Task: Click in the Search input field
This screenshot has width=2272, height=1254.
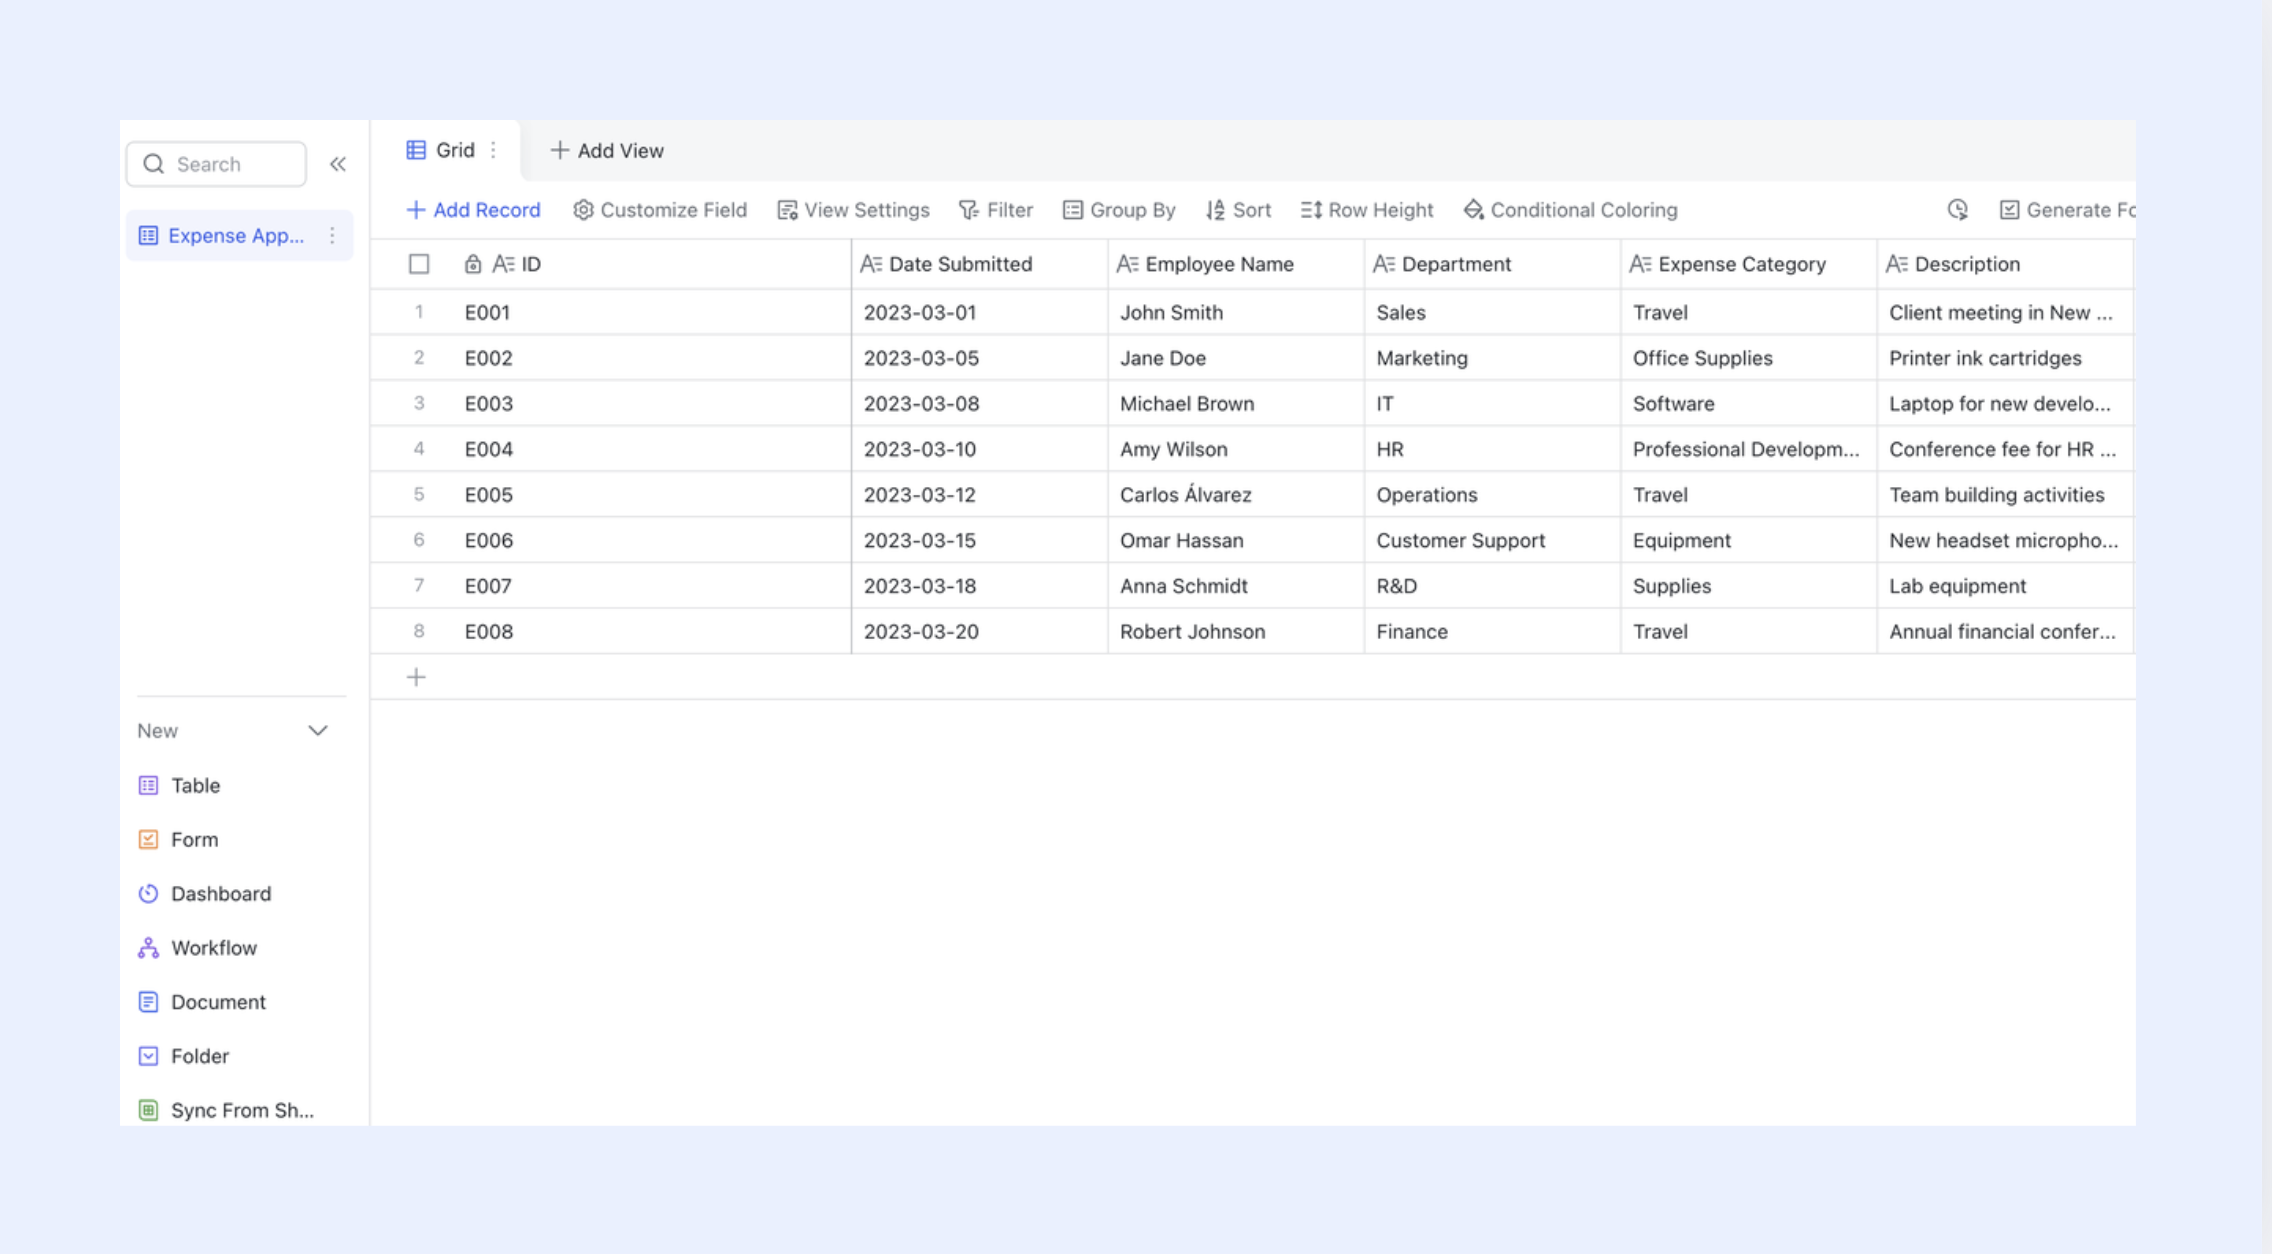Action: tap(216, 164)
